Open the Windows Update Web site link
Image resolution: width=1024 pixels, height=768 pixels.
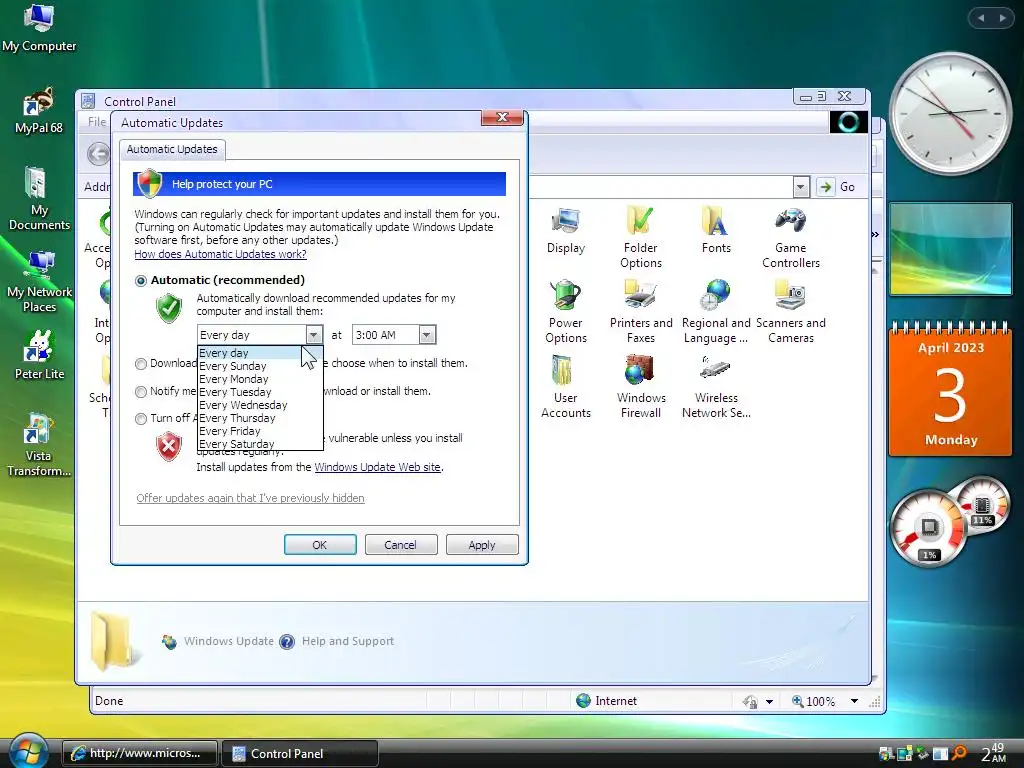tap(377, 467)
